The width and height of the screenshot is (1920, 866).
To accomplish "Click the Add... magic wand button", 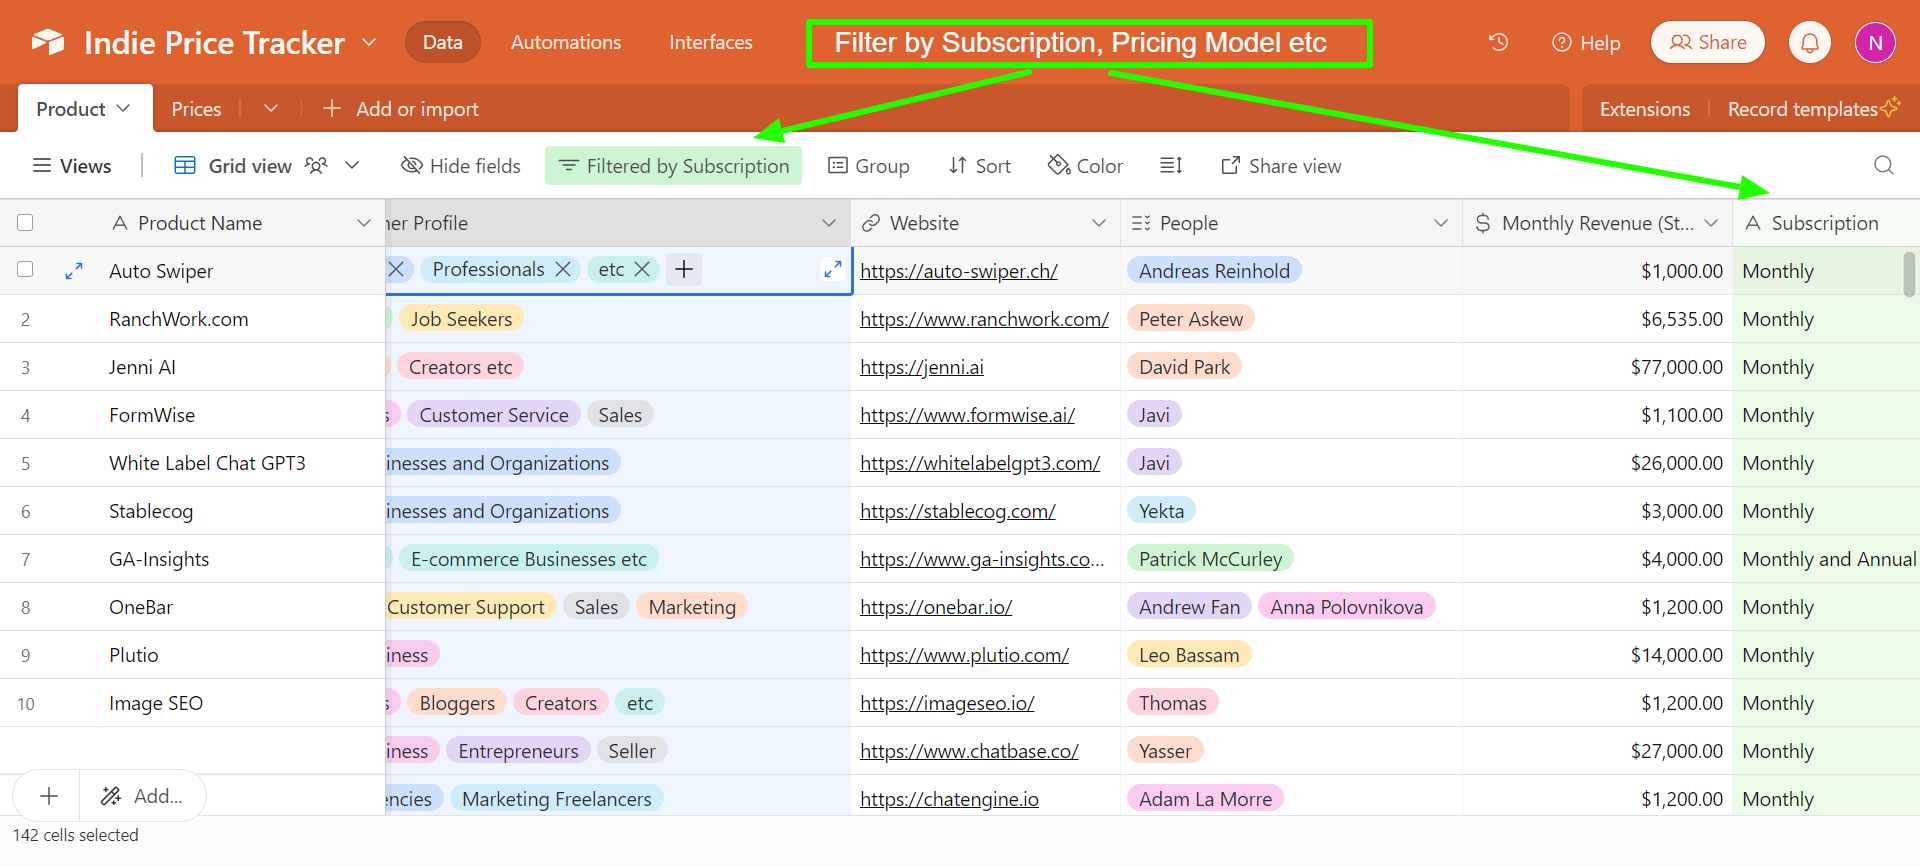I will pos(142,796).
